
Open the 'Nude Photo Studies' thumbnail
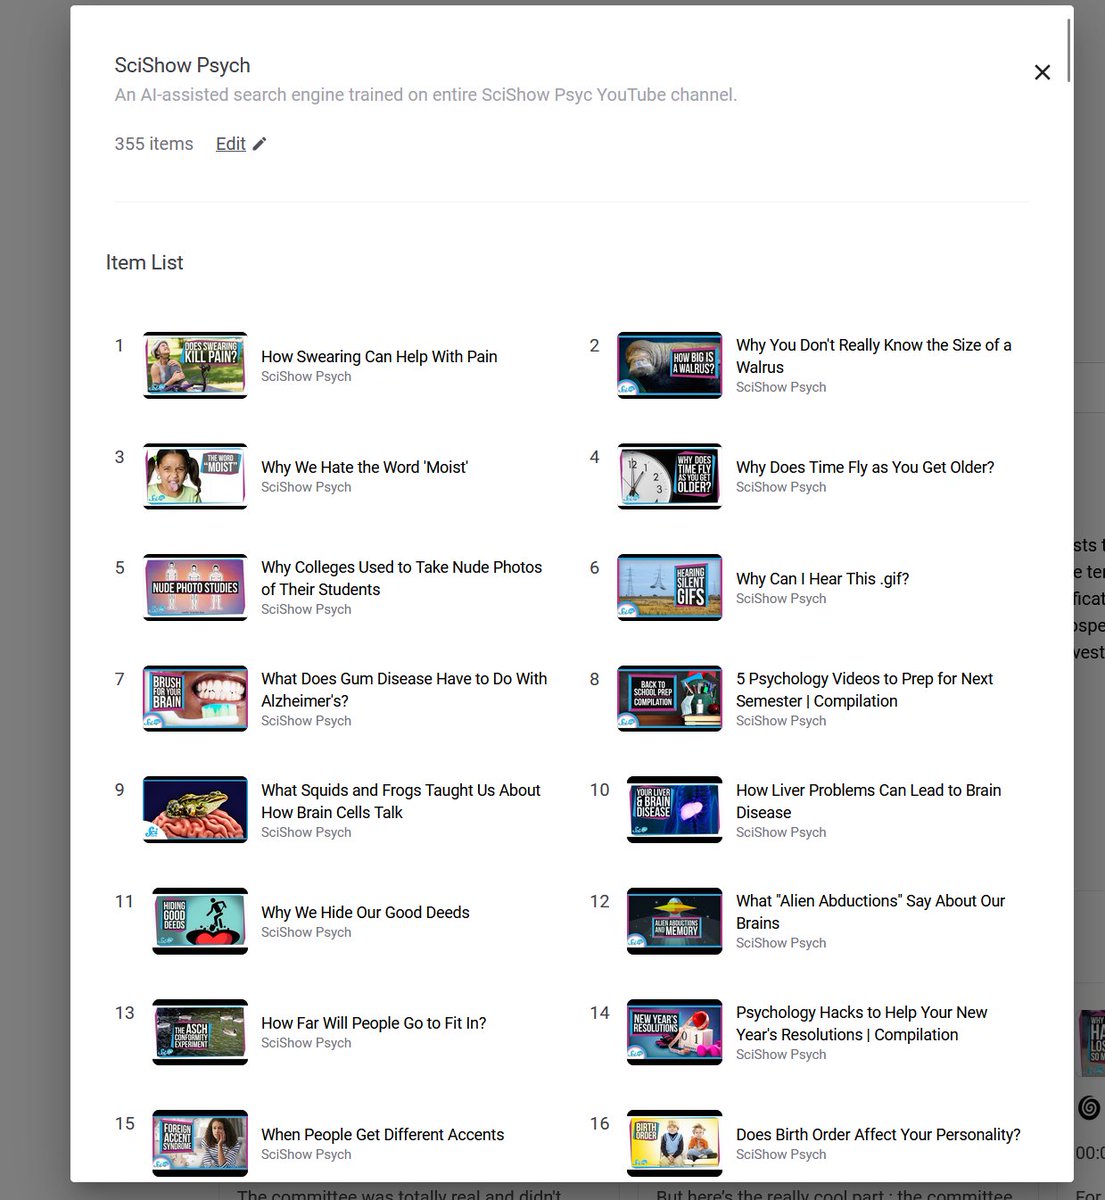tap(195, 587)
